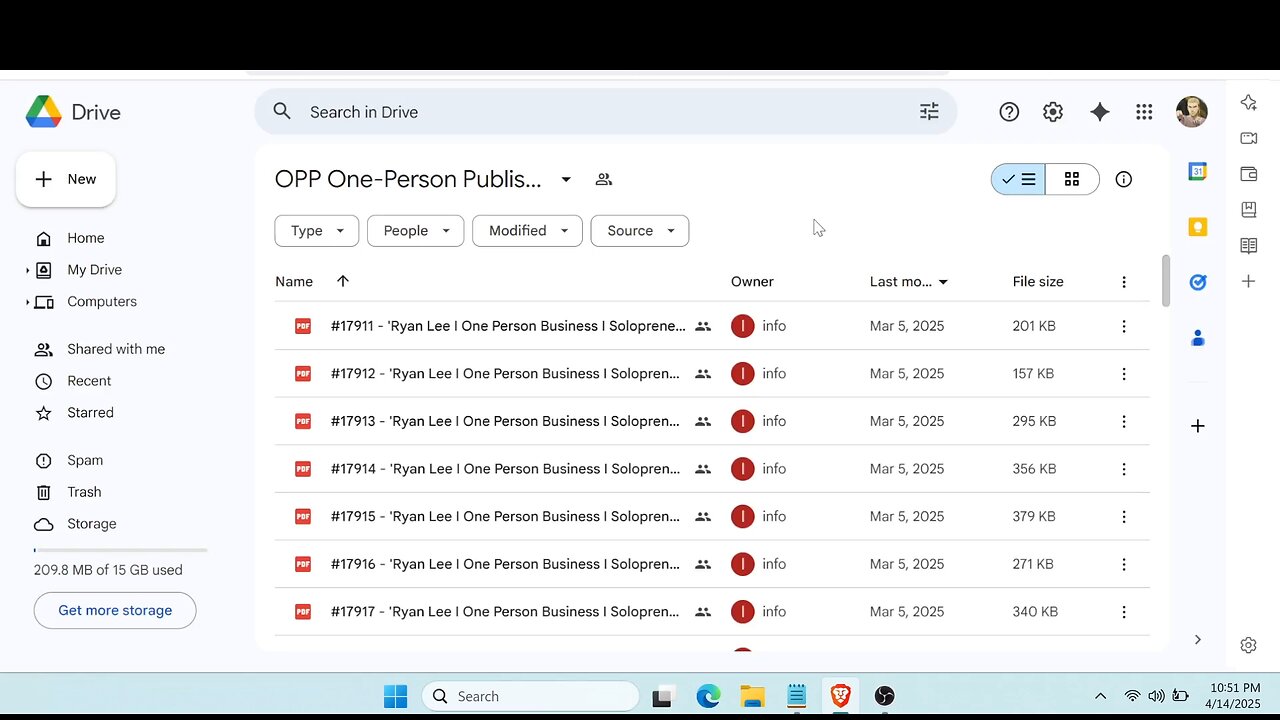
Task: Open Google Calendar in the side panel
Action: [x=1197, y=171]
